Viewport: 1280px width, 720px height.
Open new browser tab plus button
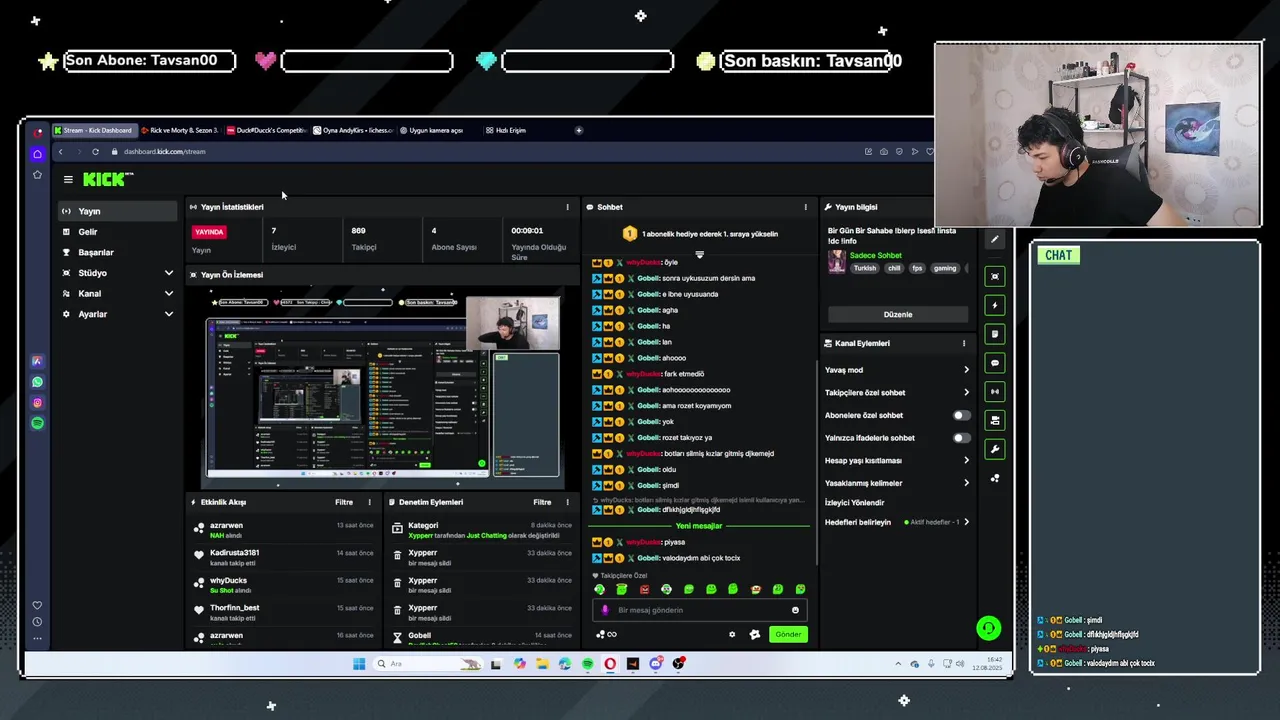[x=578, y=130]
